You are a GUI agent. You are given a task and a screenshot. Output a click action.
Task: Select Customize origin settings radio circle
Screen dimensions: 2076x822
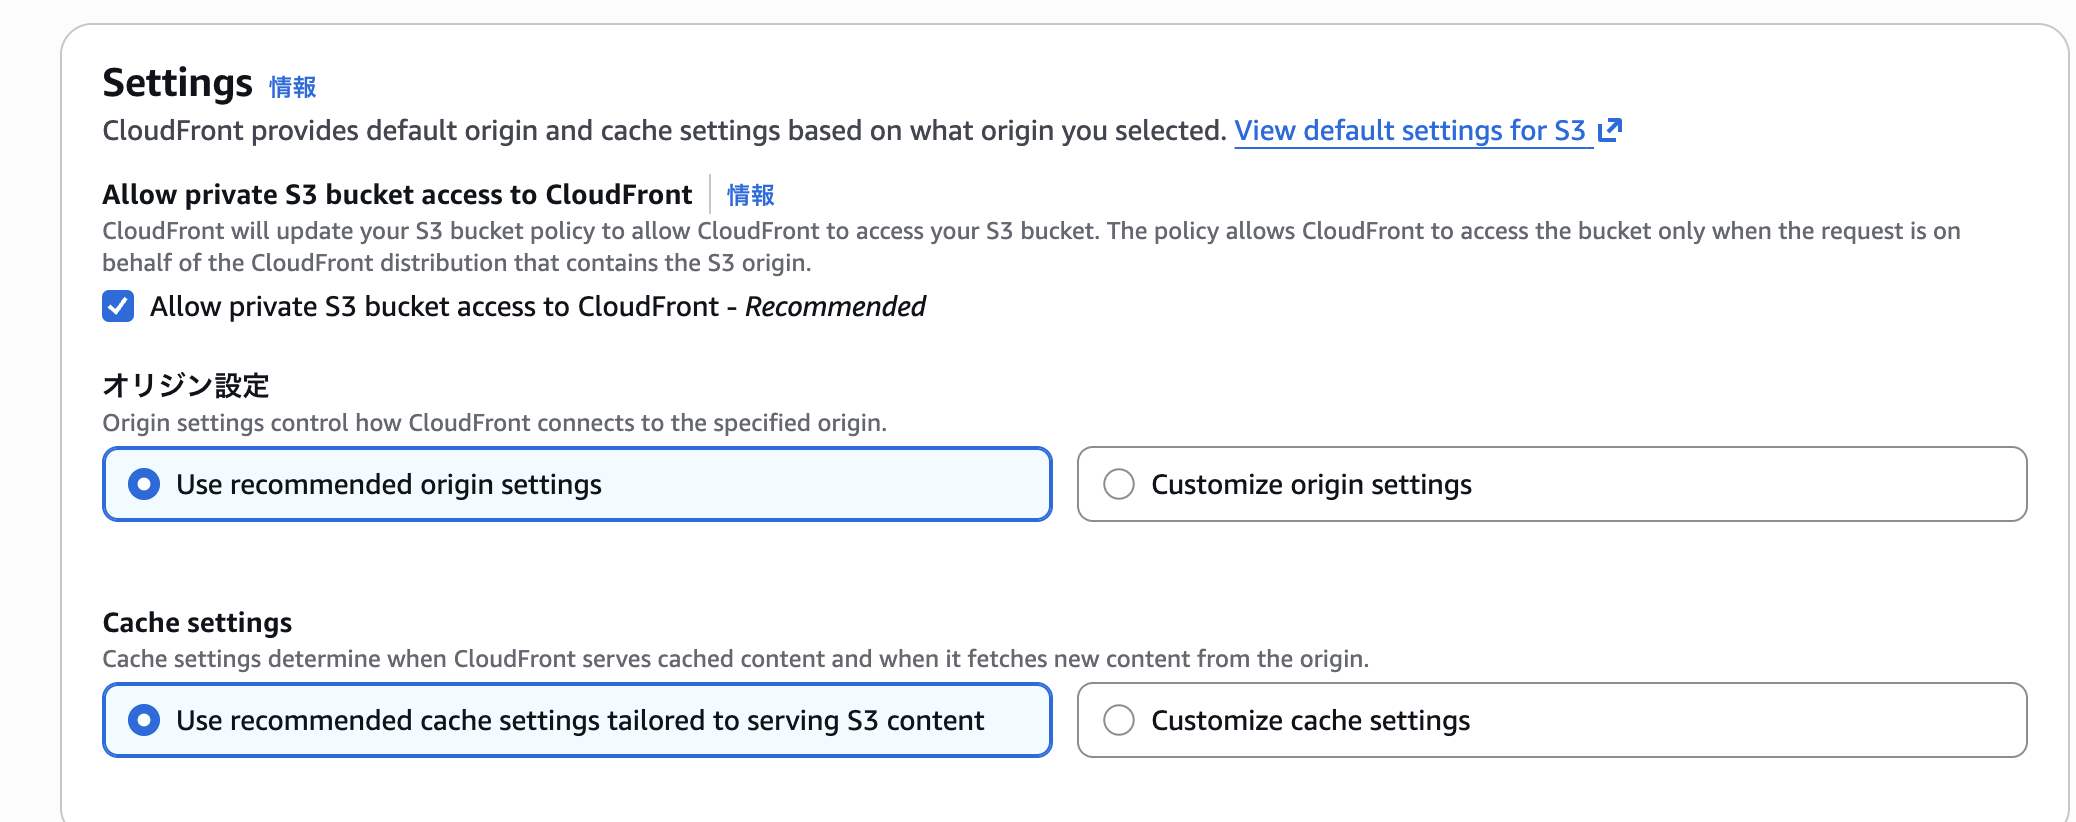point(1118,484)
